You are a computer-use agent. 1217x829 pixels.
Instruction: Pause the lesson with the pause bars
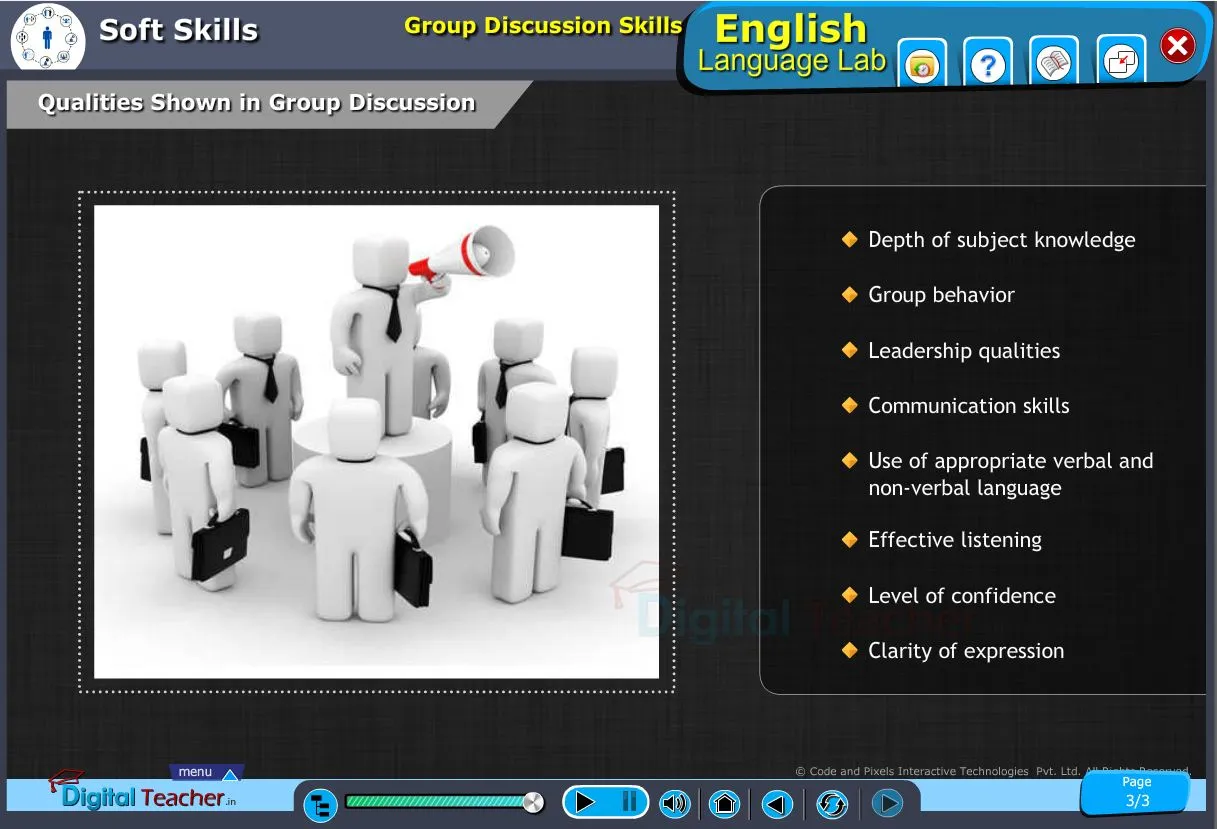pyautogui.click(x=629, y=802)
